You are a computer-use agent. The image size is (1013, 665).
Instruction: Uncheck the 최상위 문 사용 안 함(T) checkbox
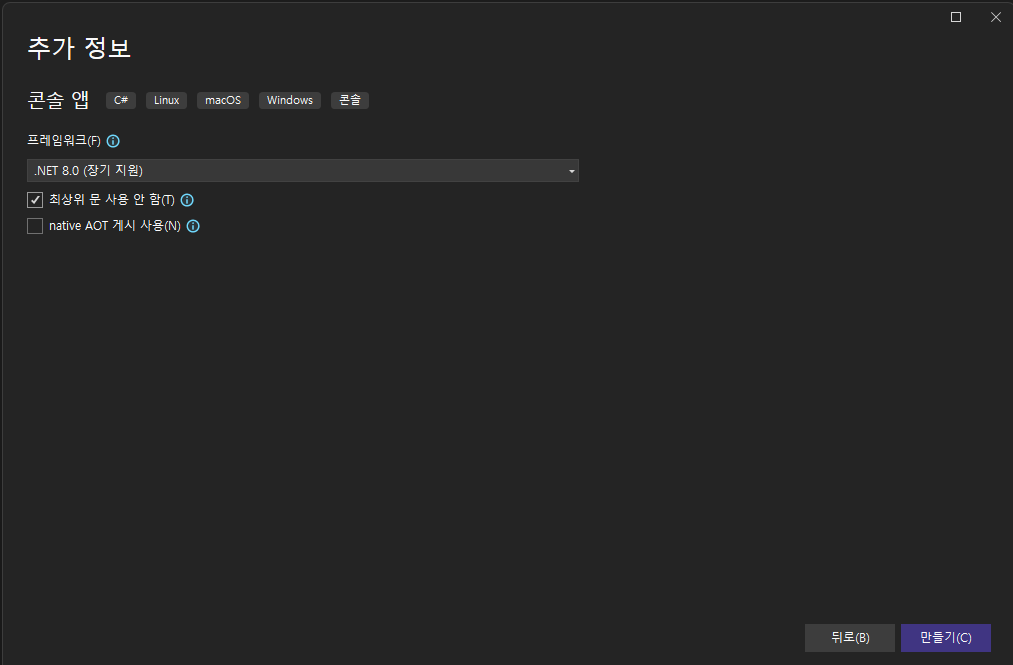point(35,200)
